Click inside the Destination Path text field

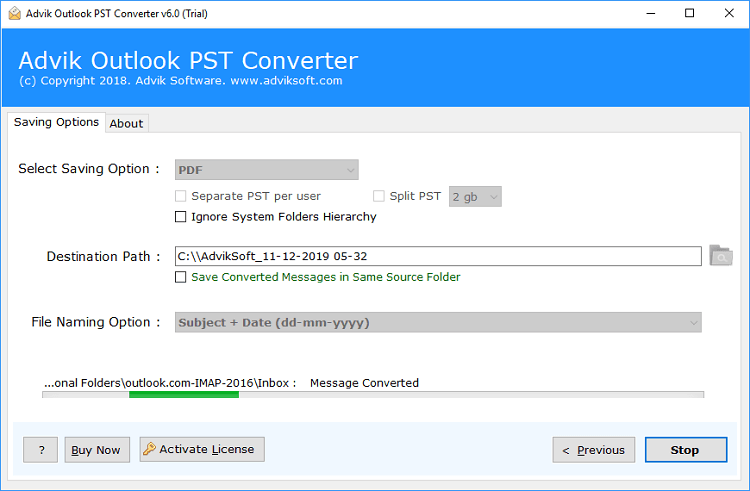[438, 256]
